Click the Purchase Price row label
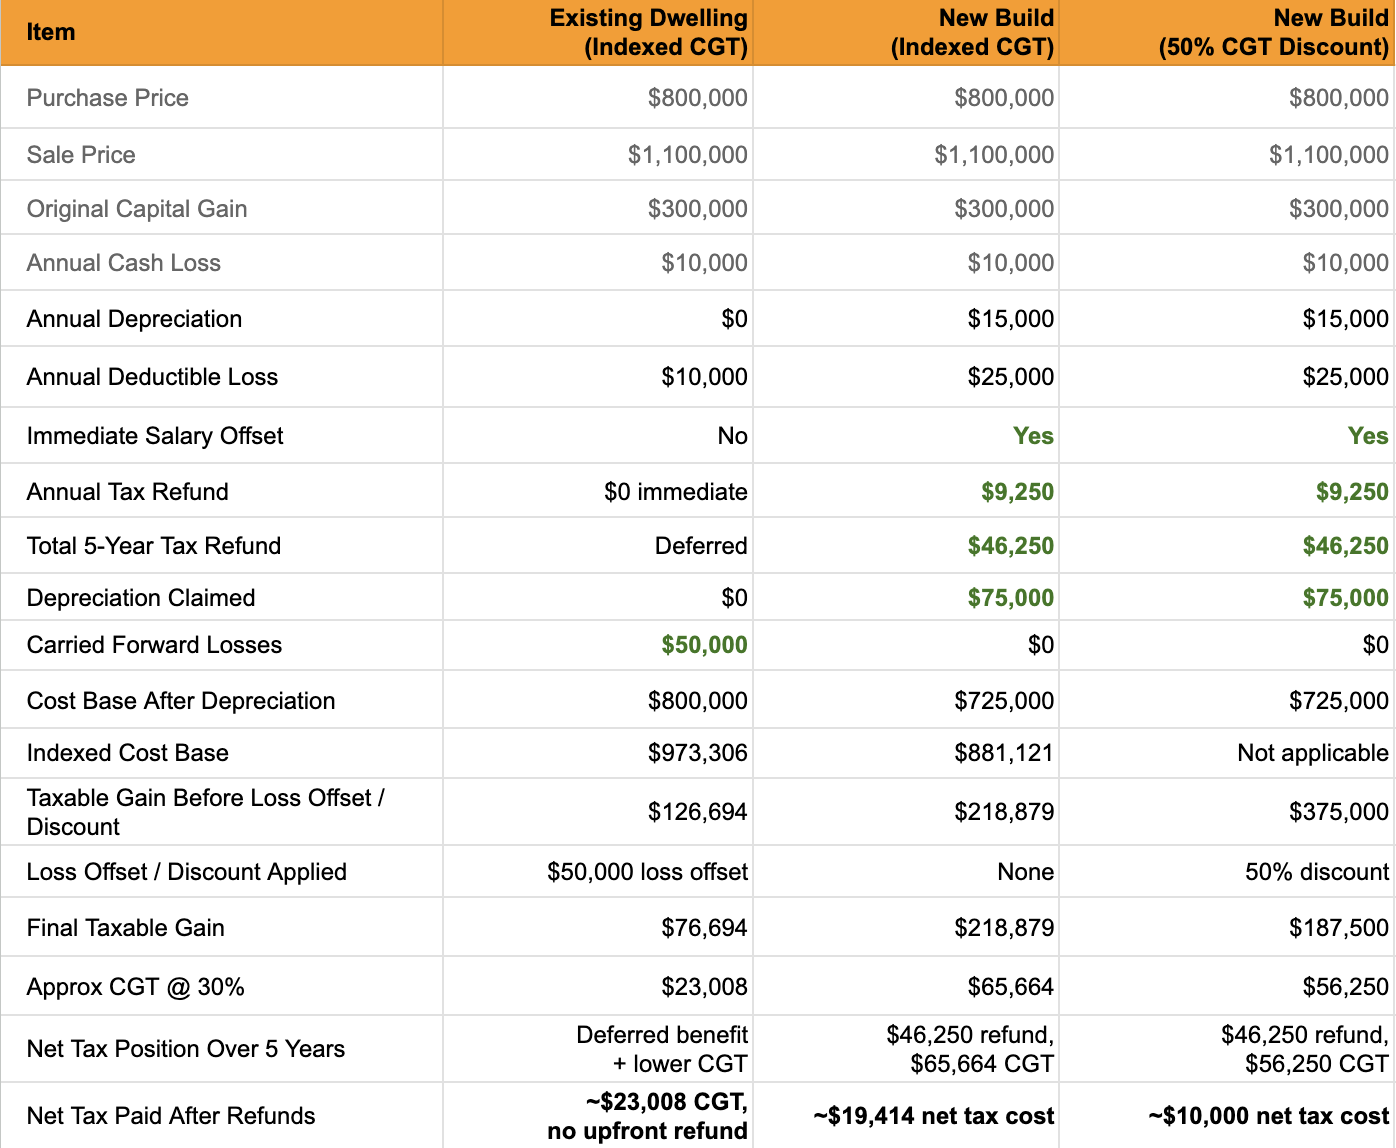Image resolution: width=1396 pixels, height=1148 pixels. click(108, 98)
